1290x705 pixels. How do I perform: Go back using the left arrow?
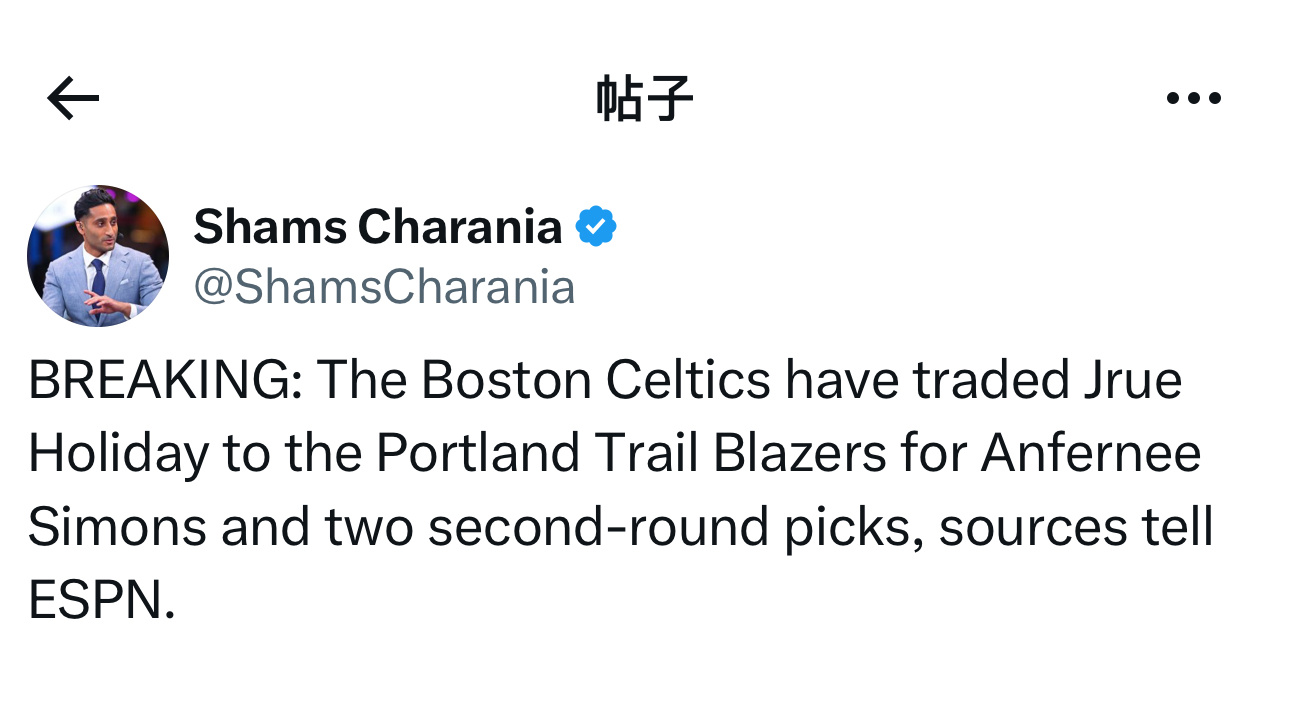tap(73, 99)
